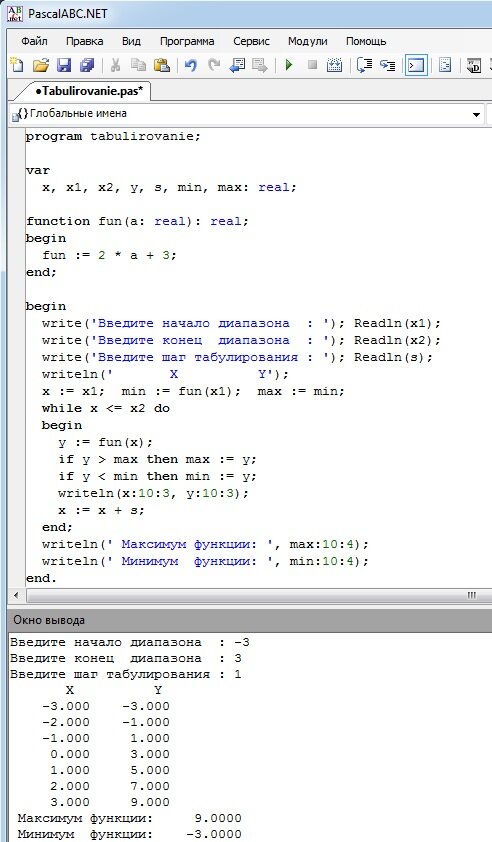Click output value 9.0000 for Максимум функции
492x842 pixels.
[x=218, y=818]
